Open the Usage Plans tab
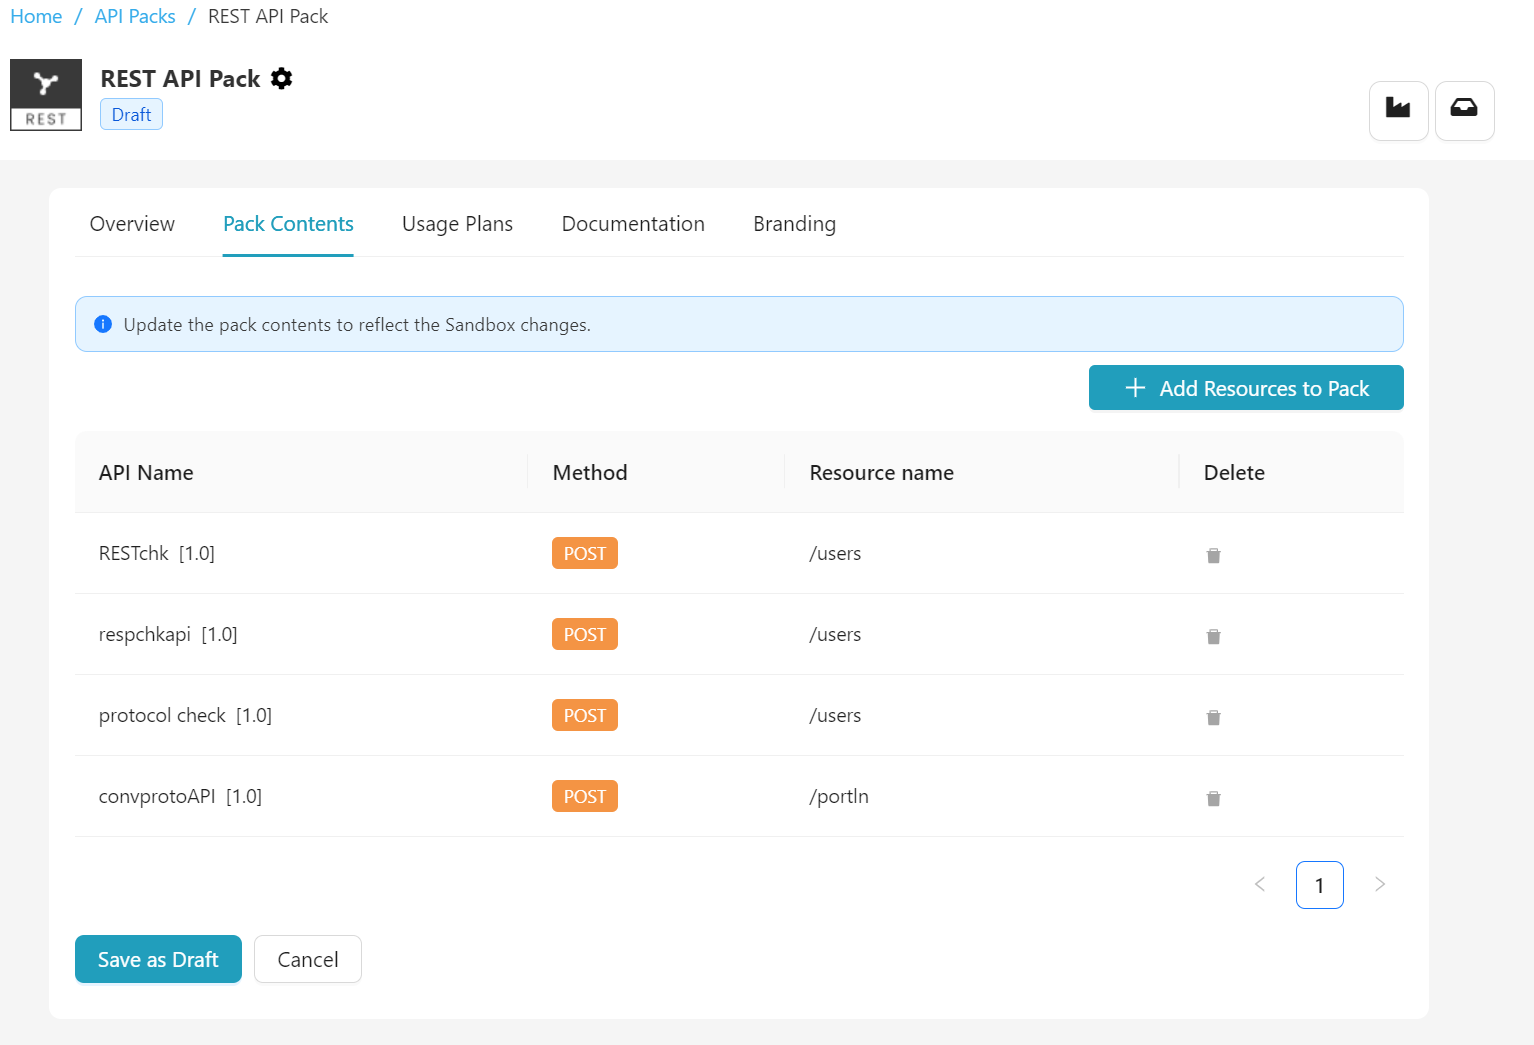Viewport: 1534px width, 1045px height. click(457, 224)
